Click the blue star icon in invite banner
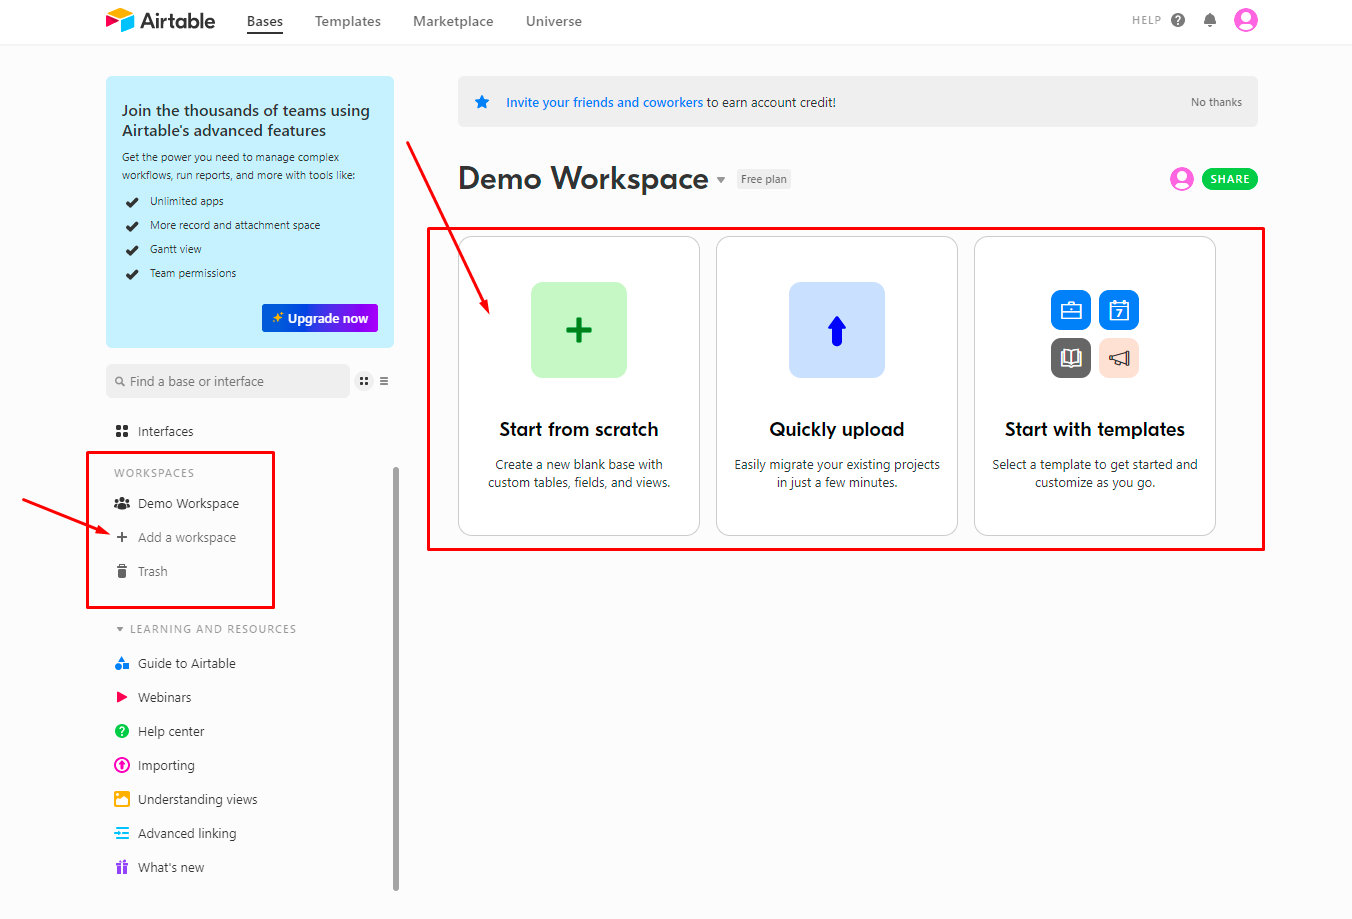Image resolution: width=1352 pixels, height=919 pixels. click(482, 102)
